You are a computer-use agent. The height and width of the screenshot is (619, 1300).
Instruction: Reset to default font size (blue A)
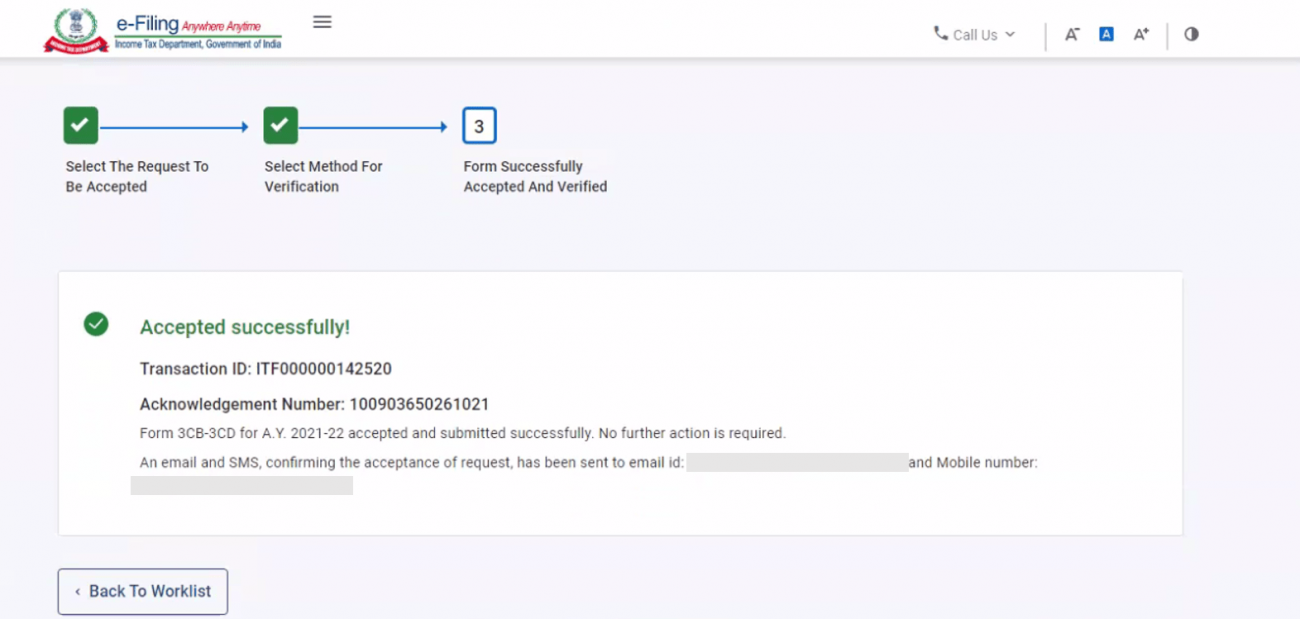pos(1106,34)
